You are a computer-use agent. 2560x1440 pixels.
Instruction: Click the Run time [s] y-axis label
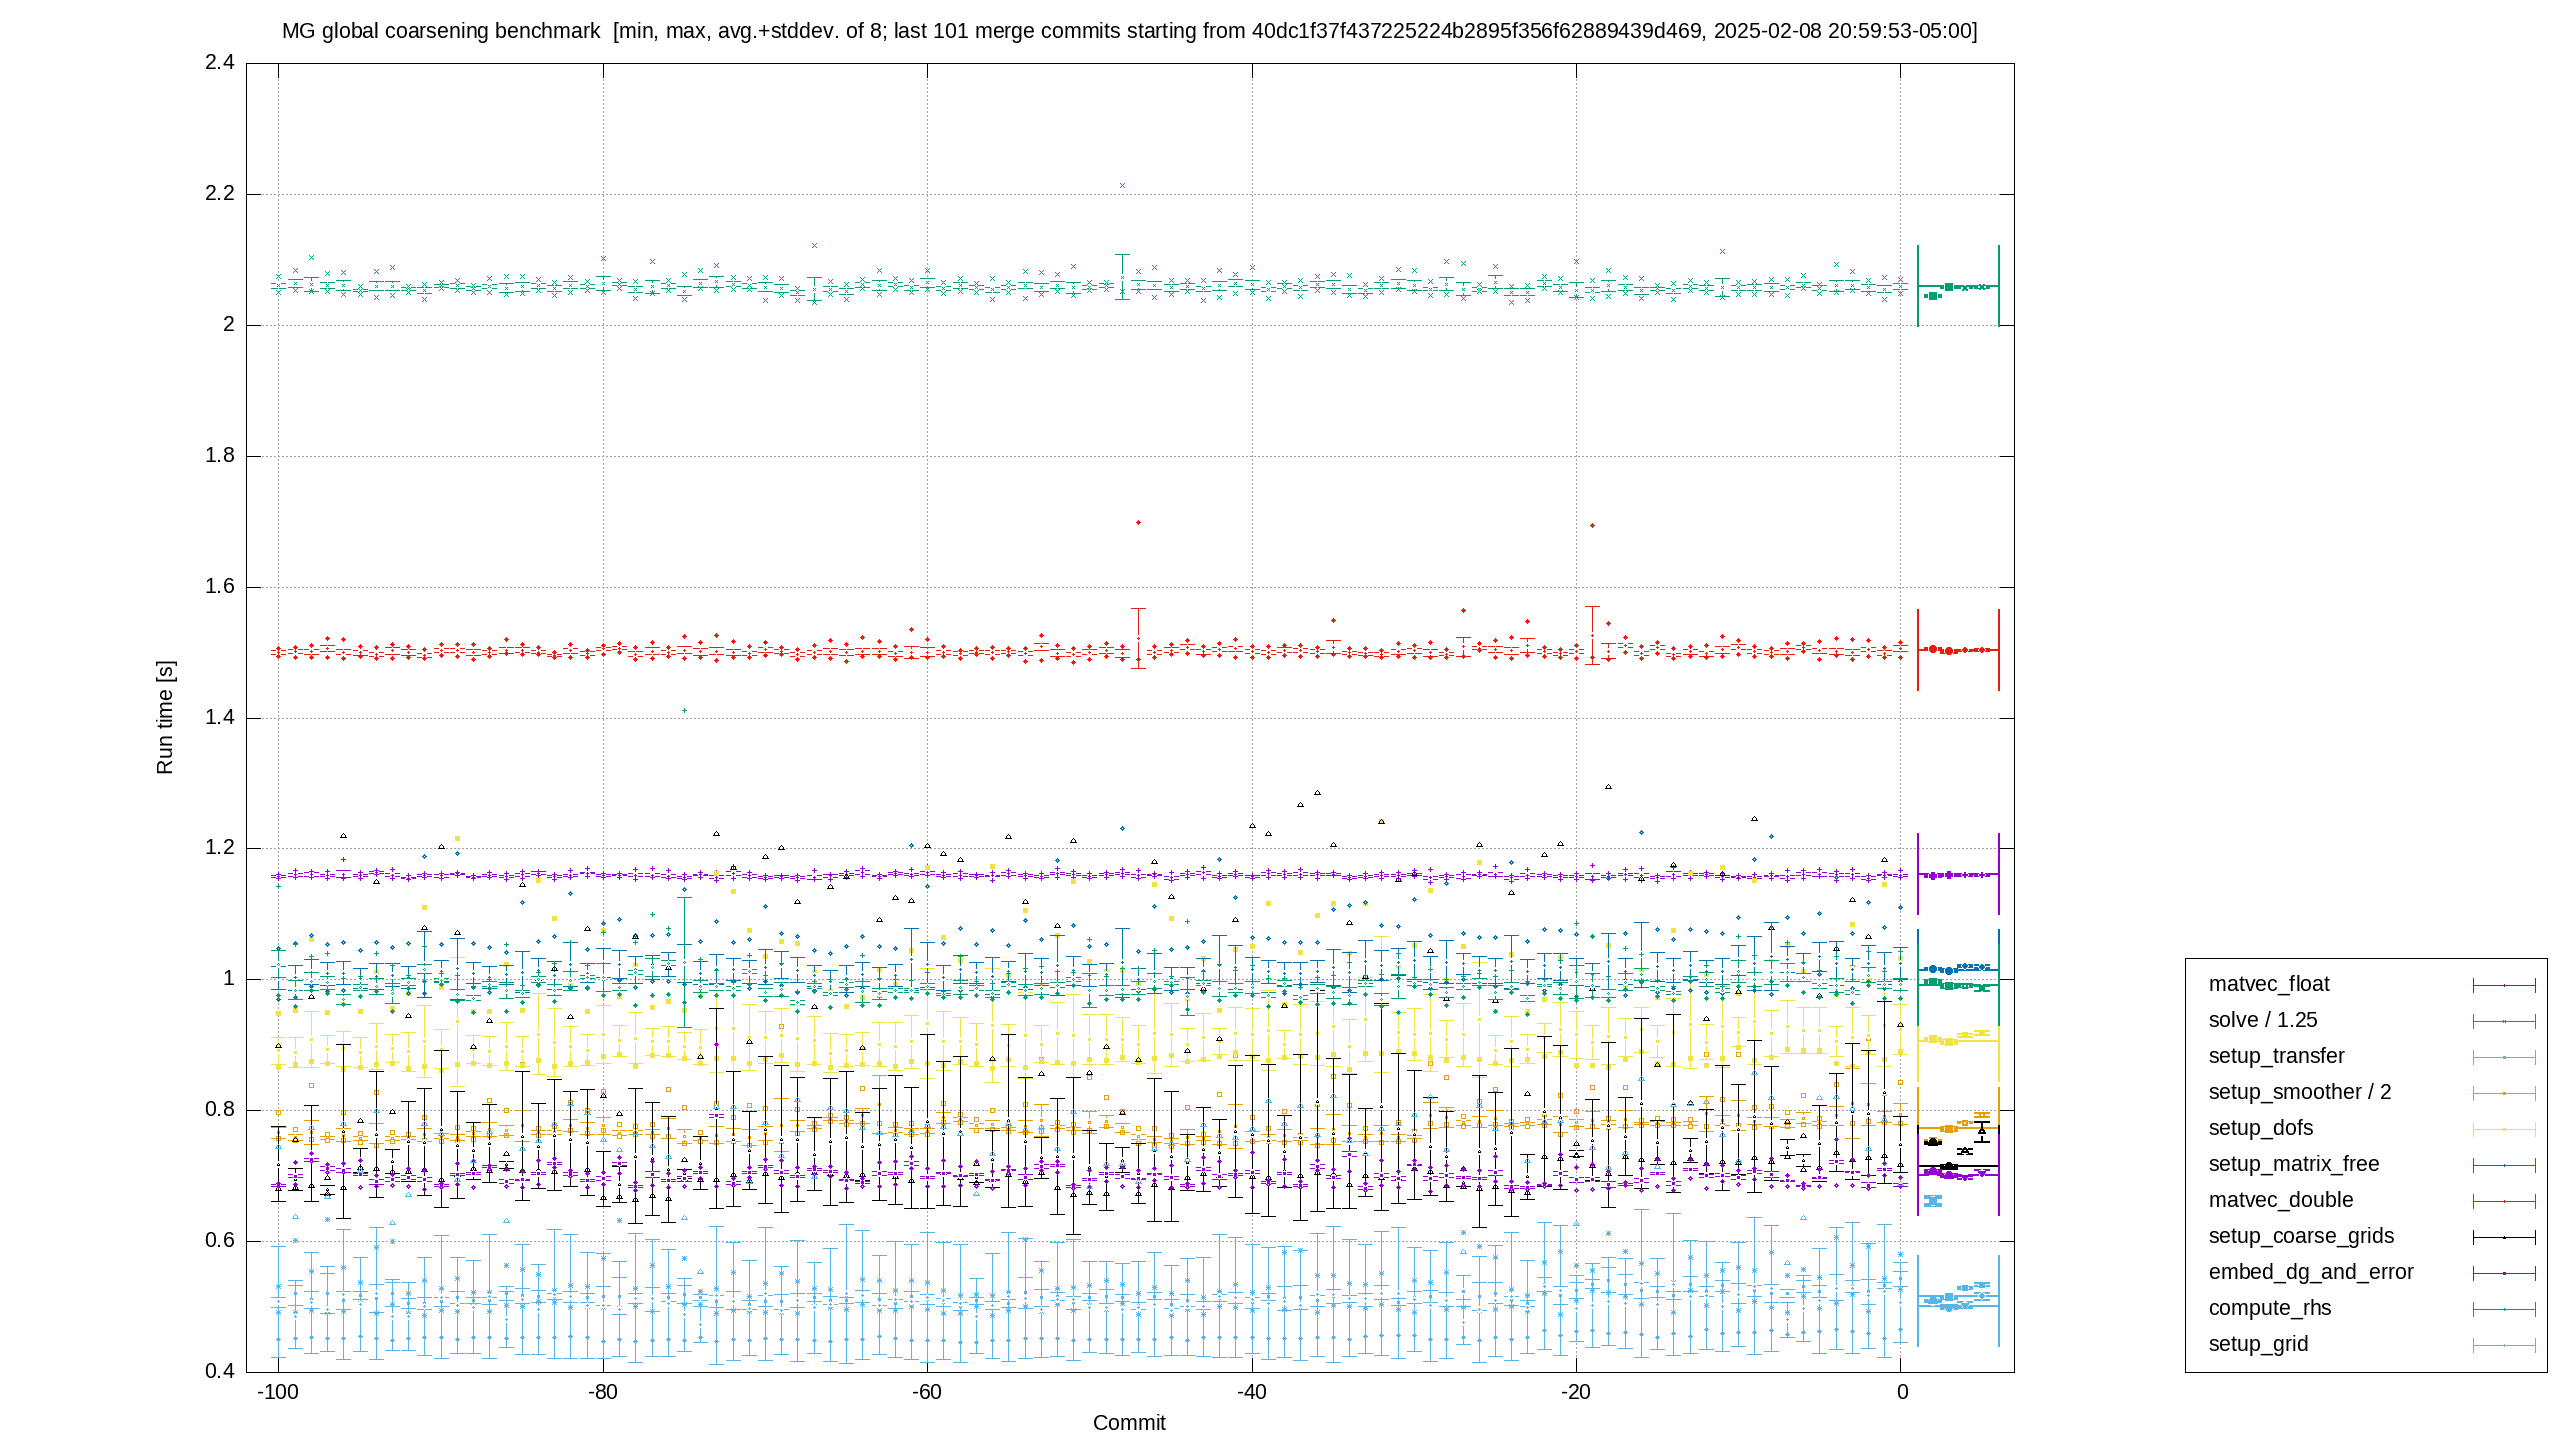165,717
